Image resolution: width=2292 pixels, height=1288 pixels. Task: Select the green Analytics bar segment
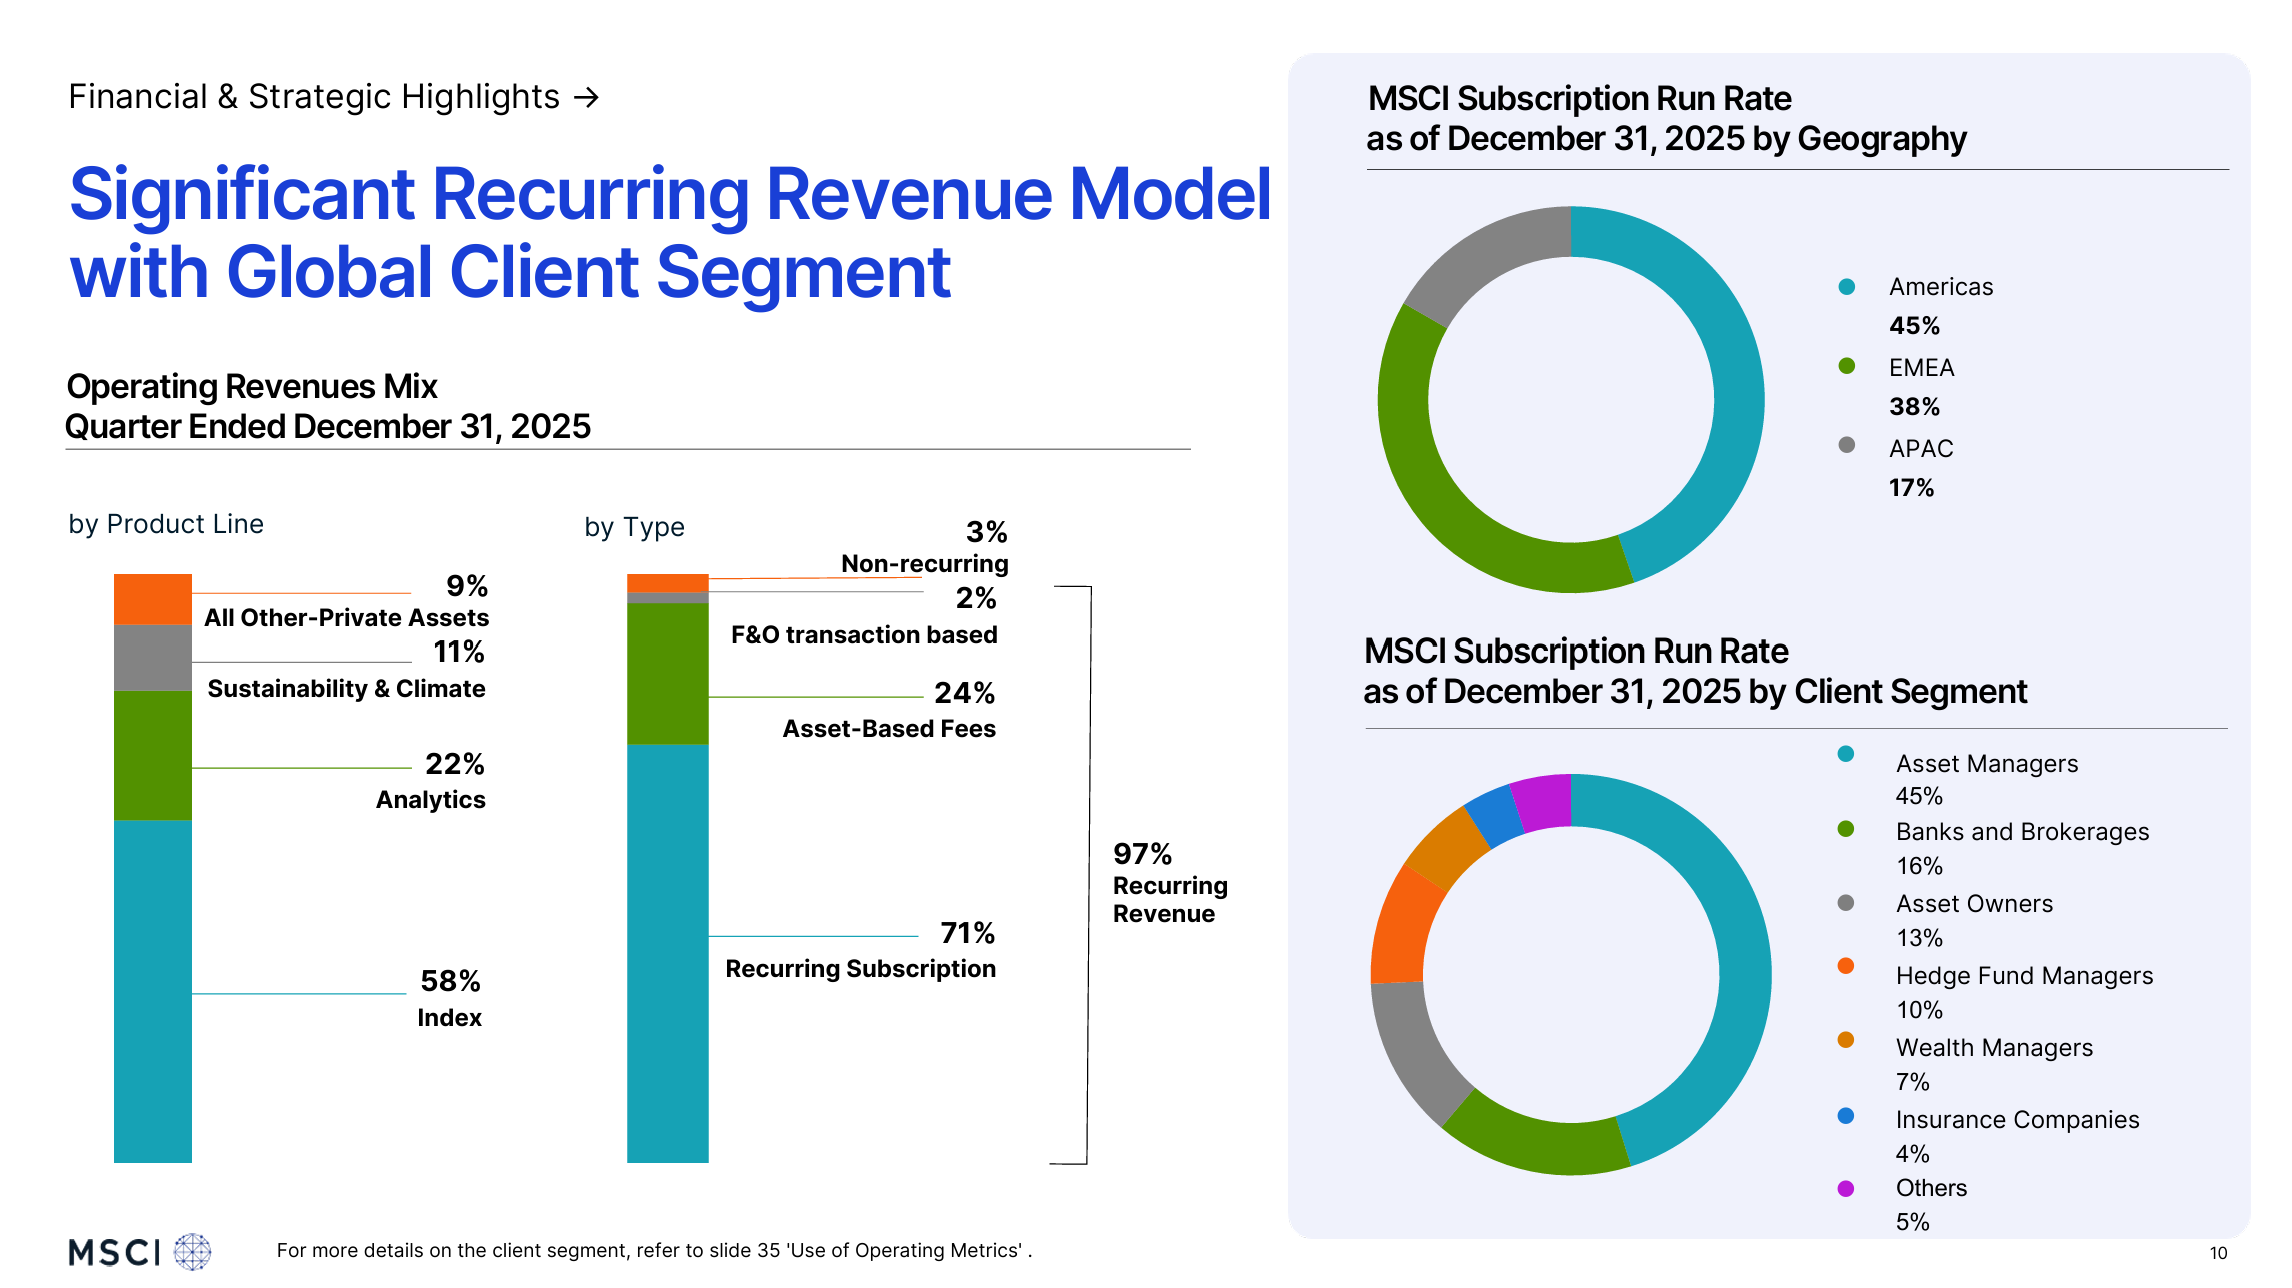(x=152, y=755)
